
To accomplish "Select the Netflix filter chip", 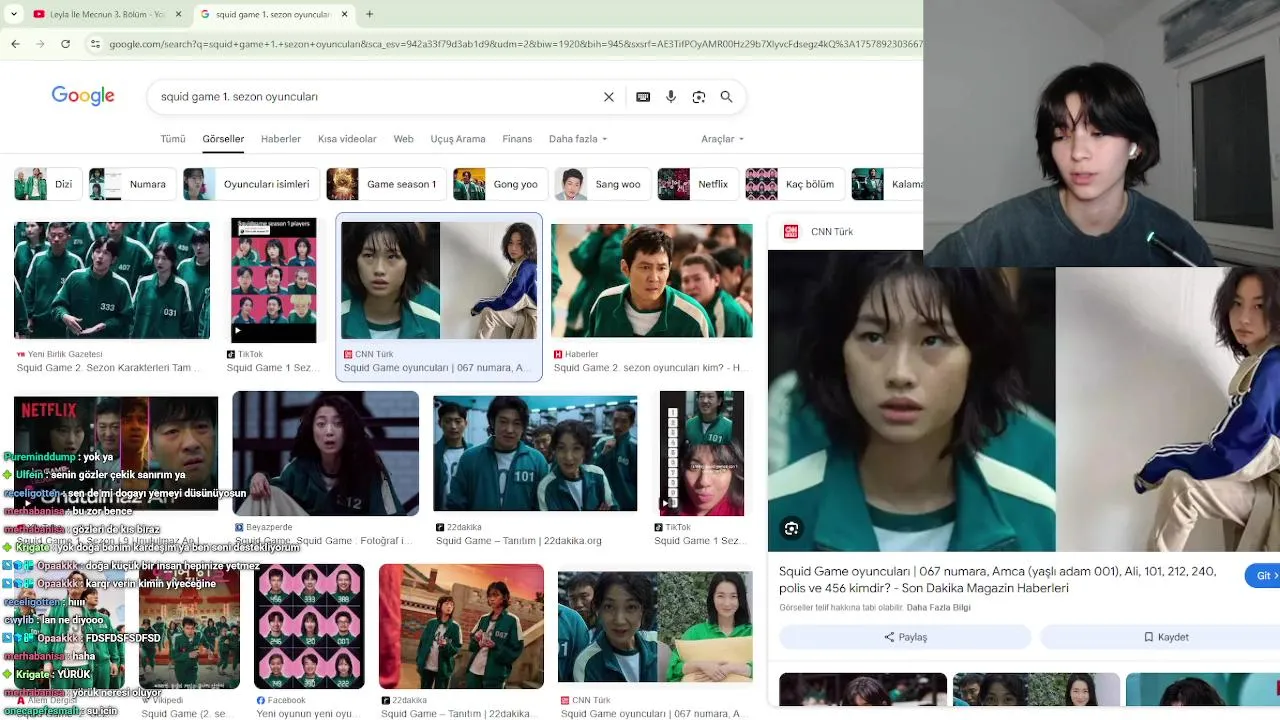I will coord(697,184).
